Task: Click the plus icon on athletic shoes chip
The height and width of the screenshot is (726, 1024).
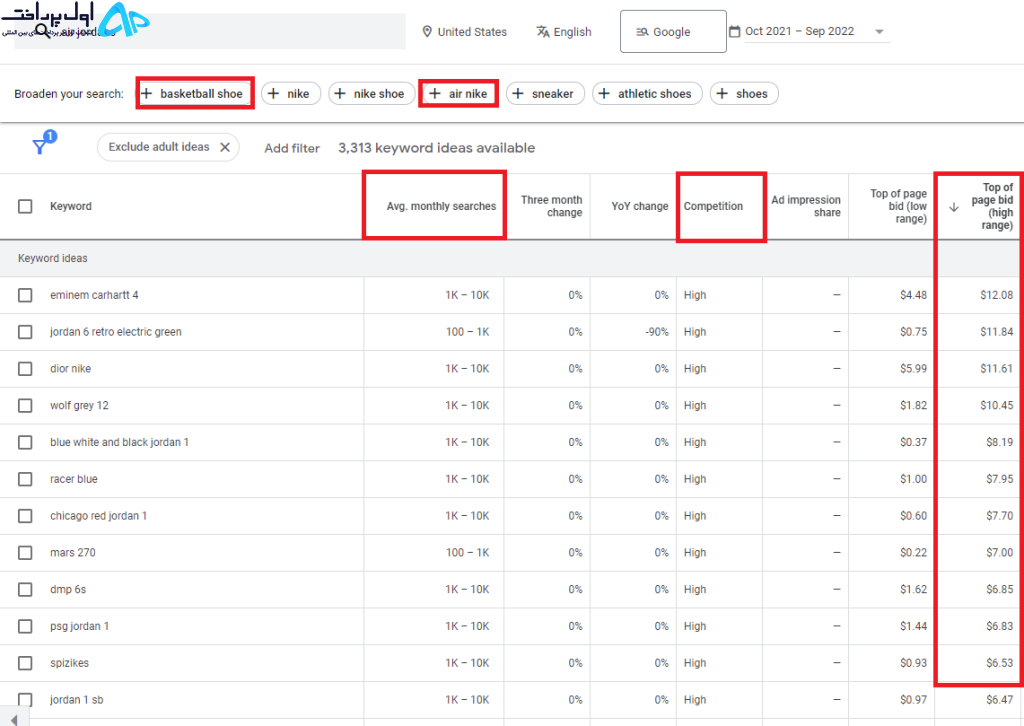Action: tap(604, 93)
